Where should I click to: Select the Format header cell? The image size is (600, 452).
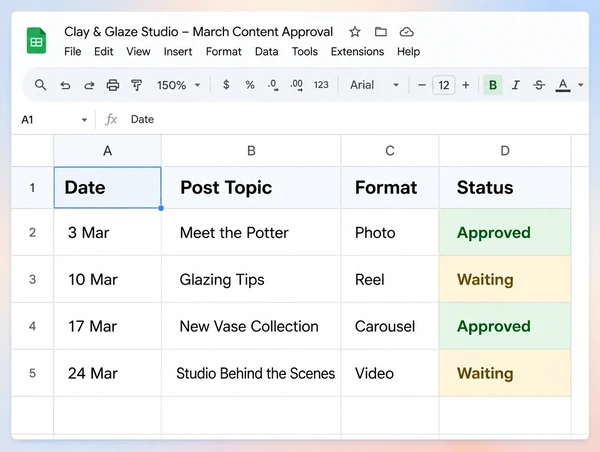point(390,188)
